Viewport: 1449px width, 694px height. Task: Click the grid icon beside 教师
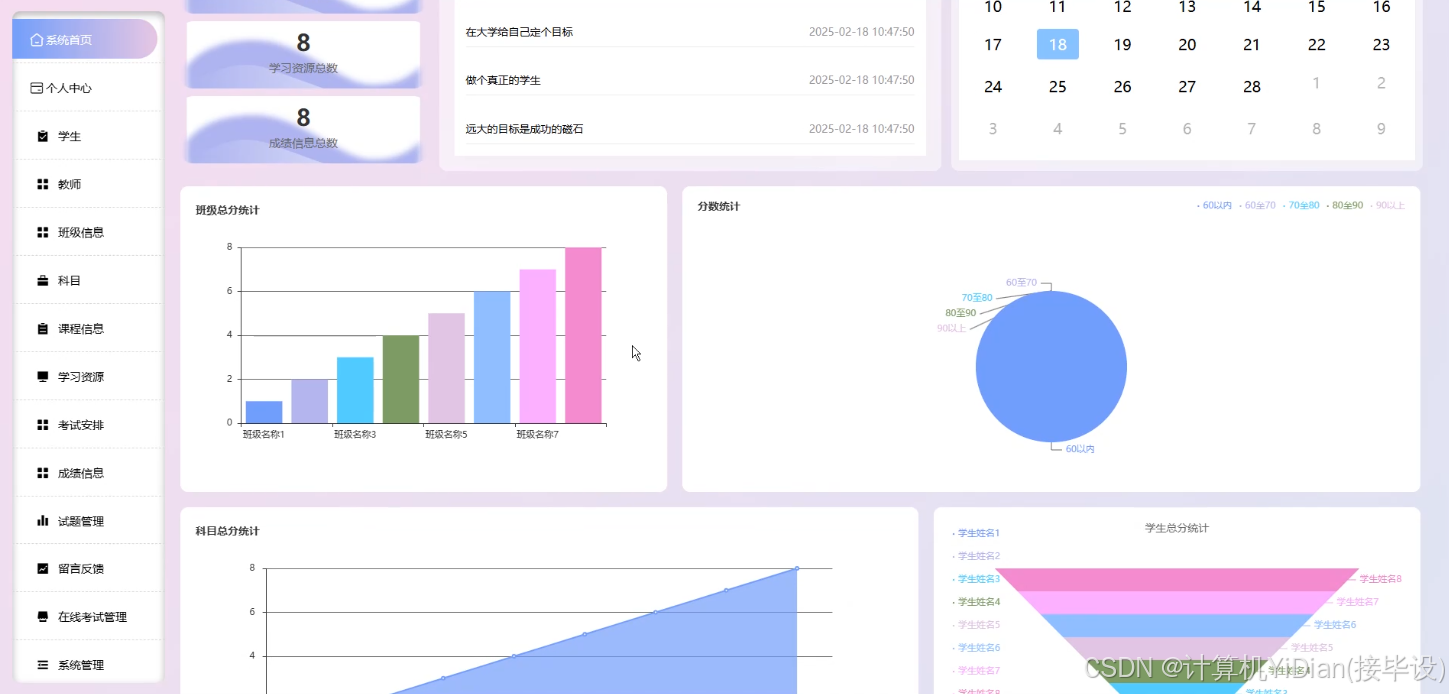point(43,184)
